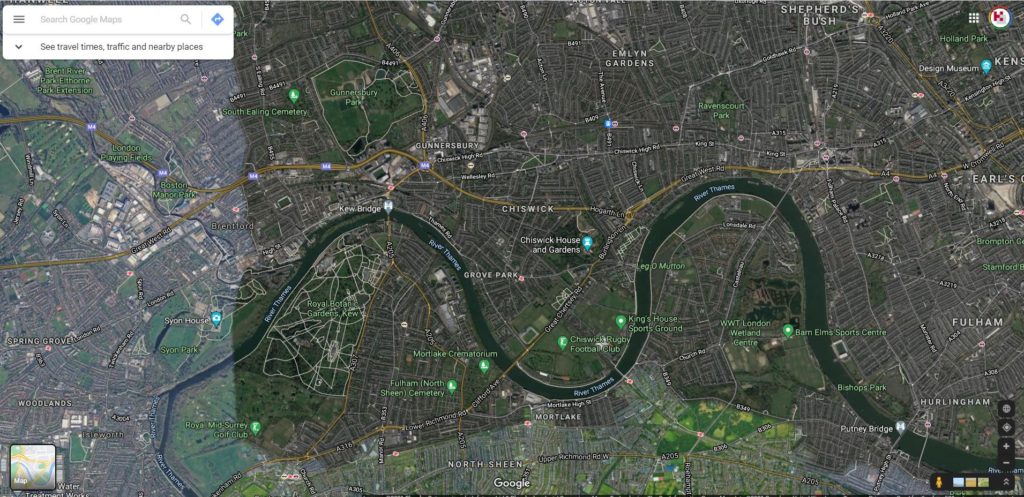Click the Royal Botanic Gardens, Kew label
This screenshot has height=497, width=1024.
(x=333, y=309)
